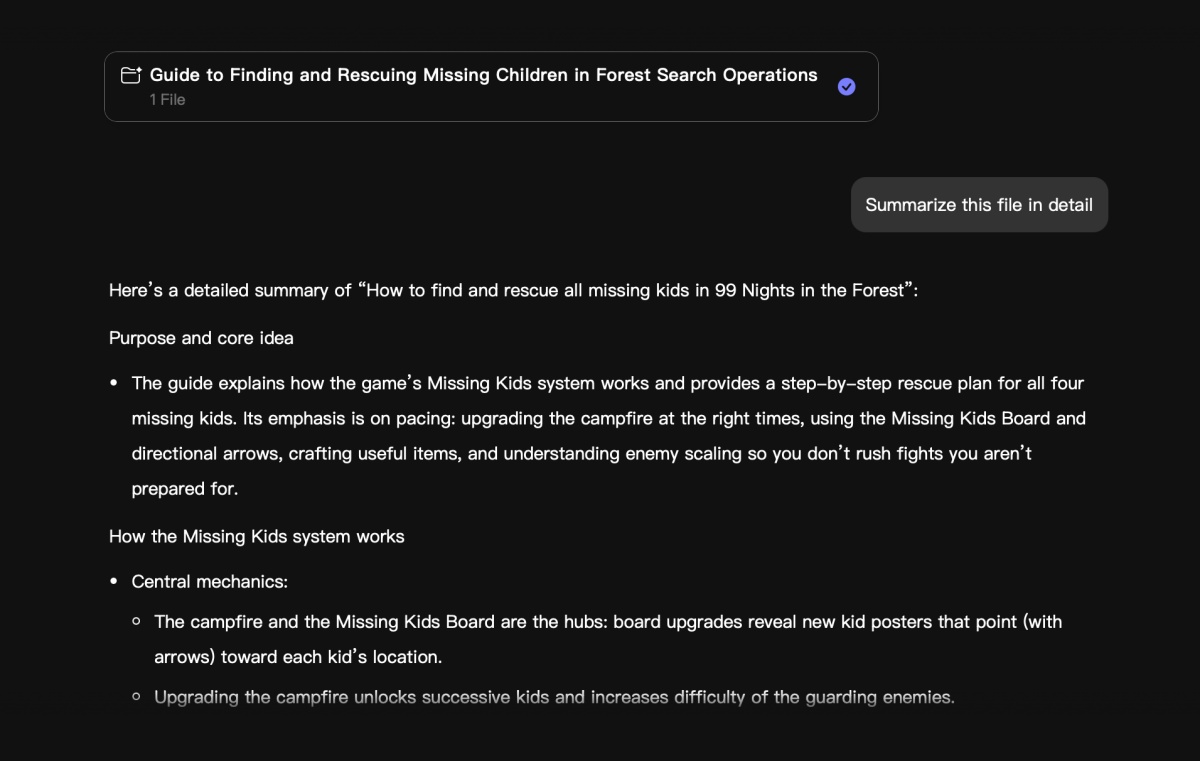Select the "Summarize this file in detail" message bubble
Viewport: 1200px width, 761px height.
[x=979, y=205]
